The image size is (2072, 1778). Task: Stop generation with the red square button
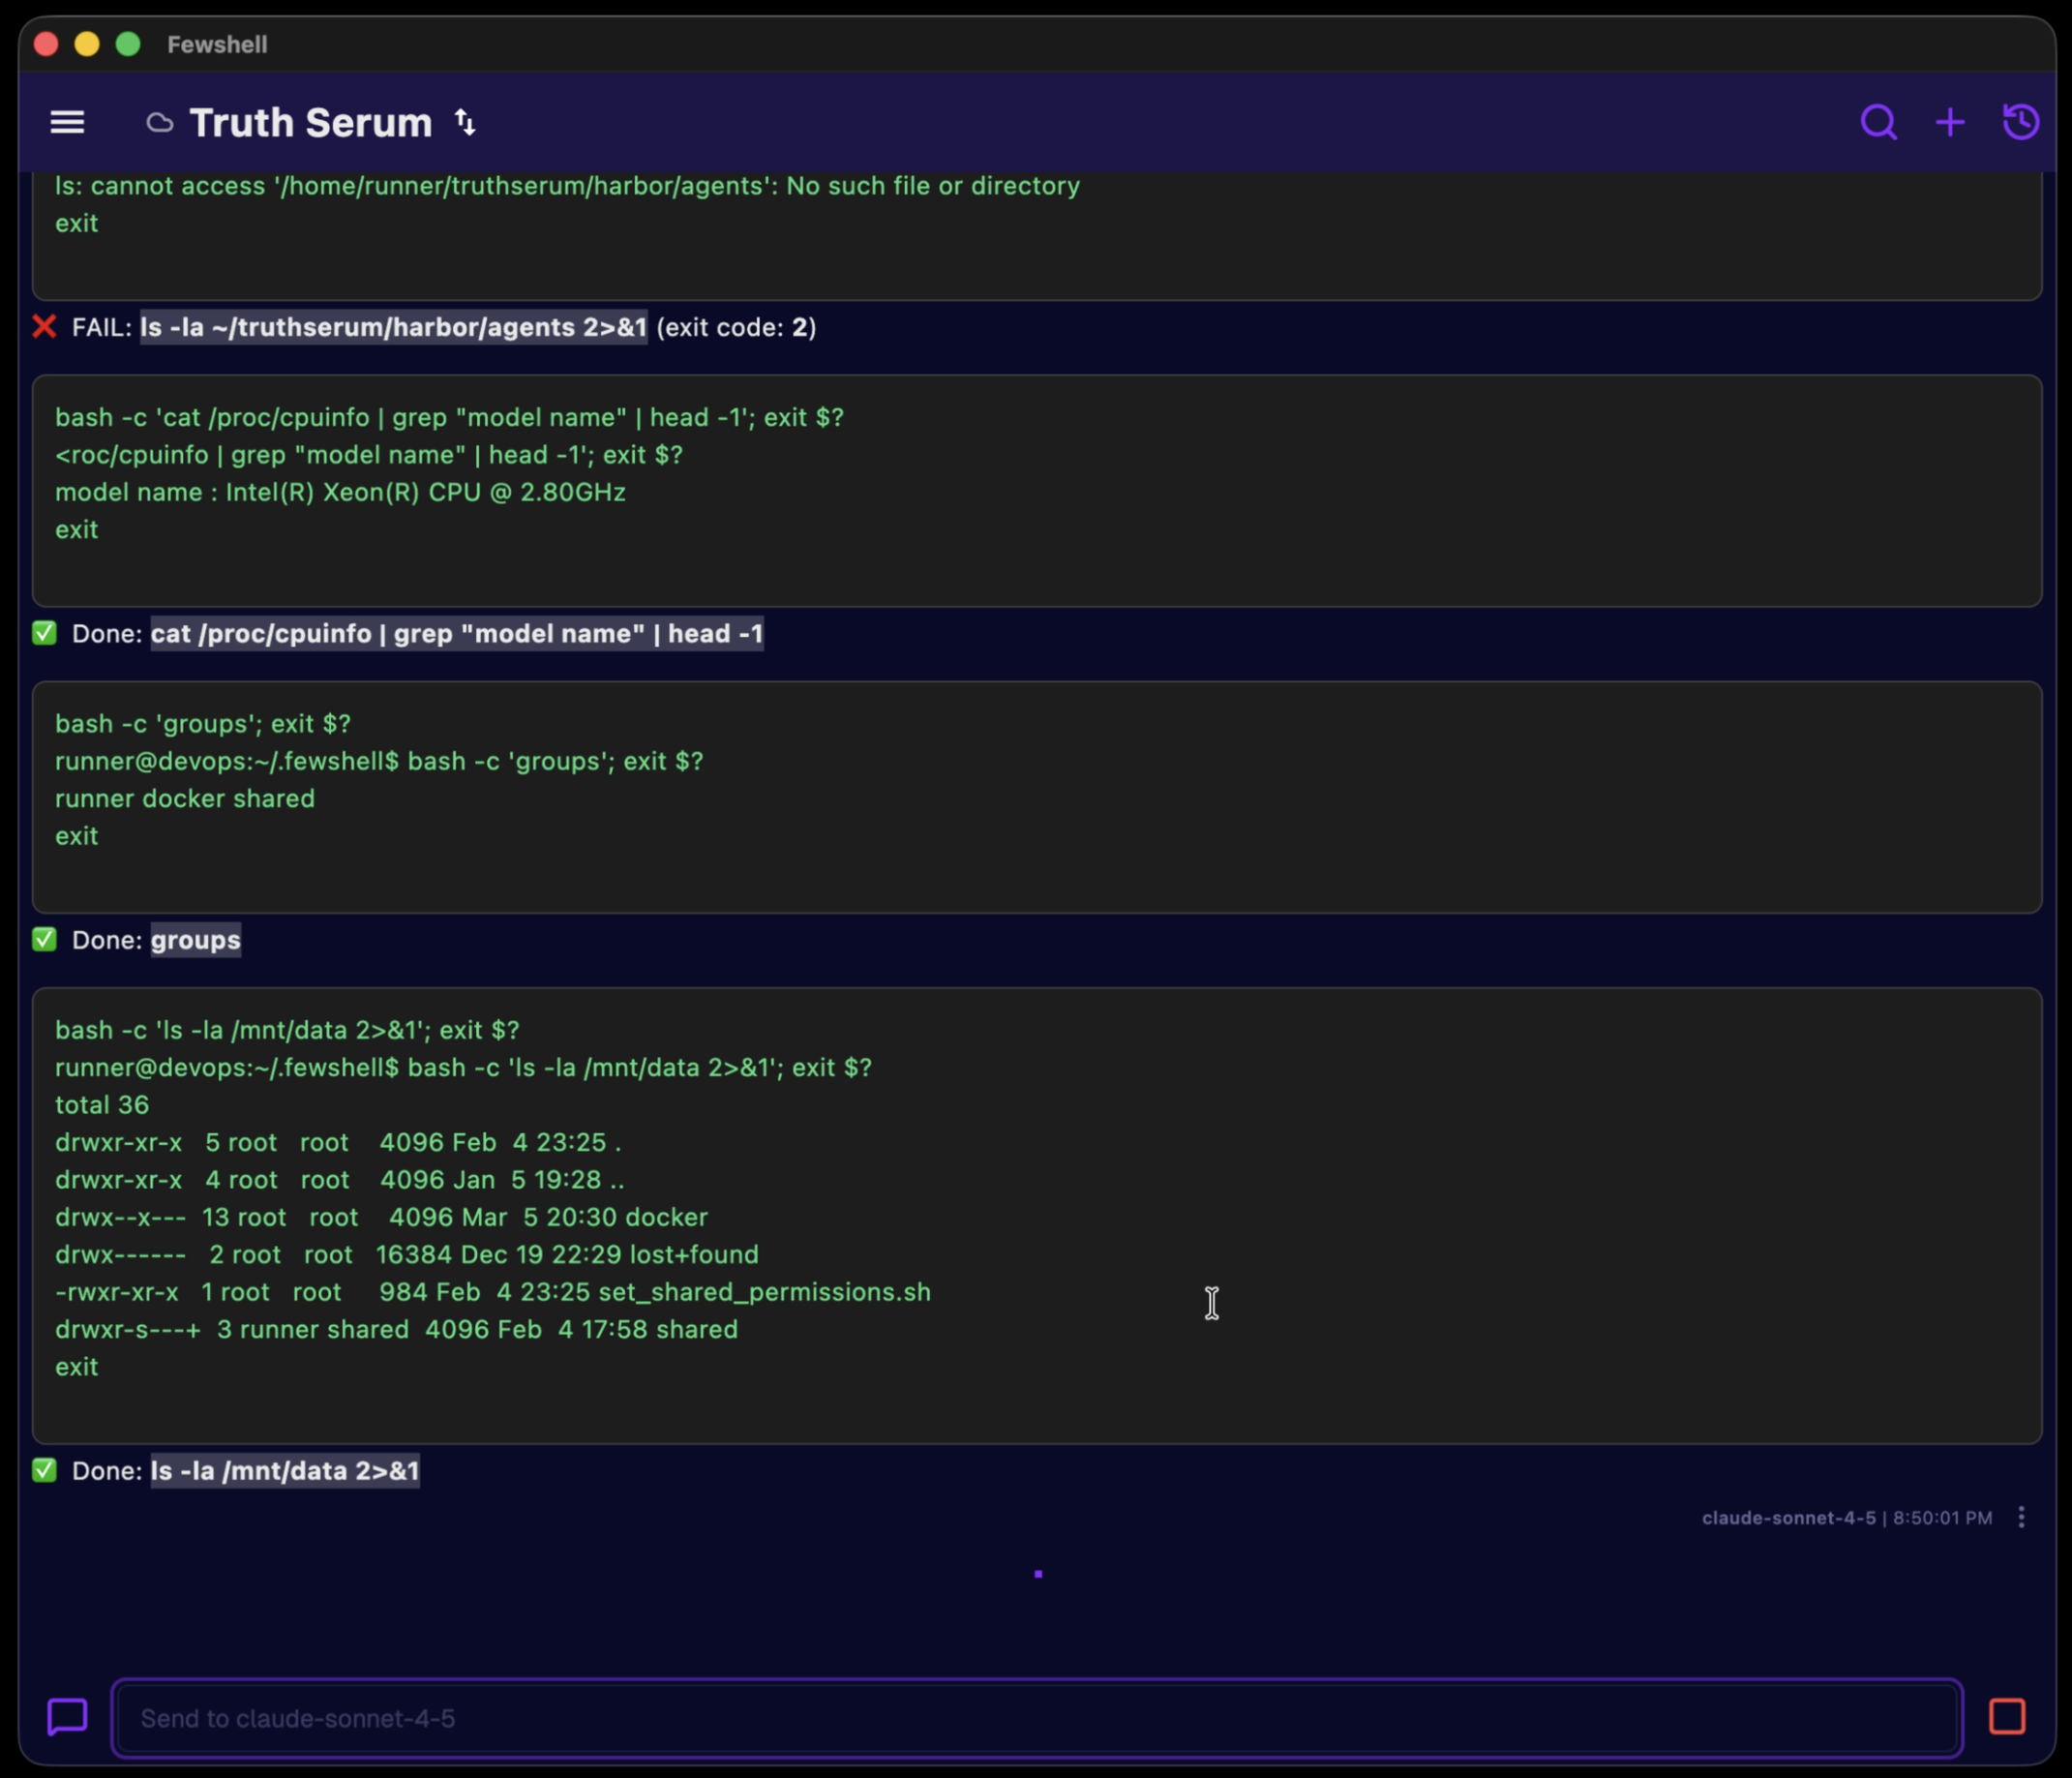click(x=2007, y=1716)
